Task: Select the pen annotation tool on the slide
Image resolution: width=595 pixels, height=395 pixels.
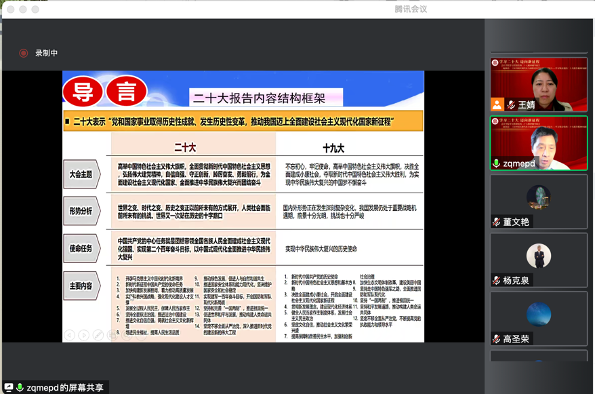Action: [98, 335]
